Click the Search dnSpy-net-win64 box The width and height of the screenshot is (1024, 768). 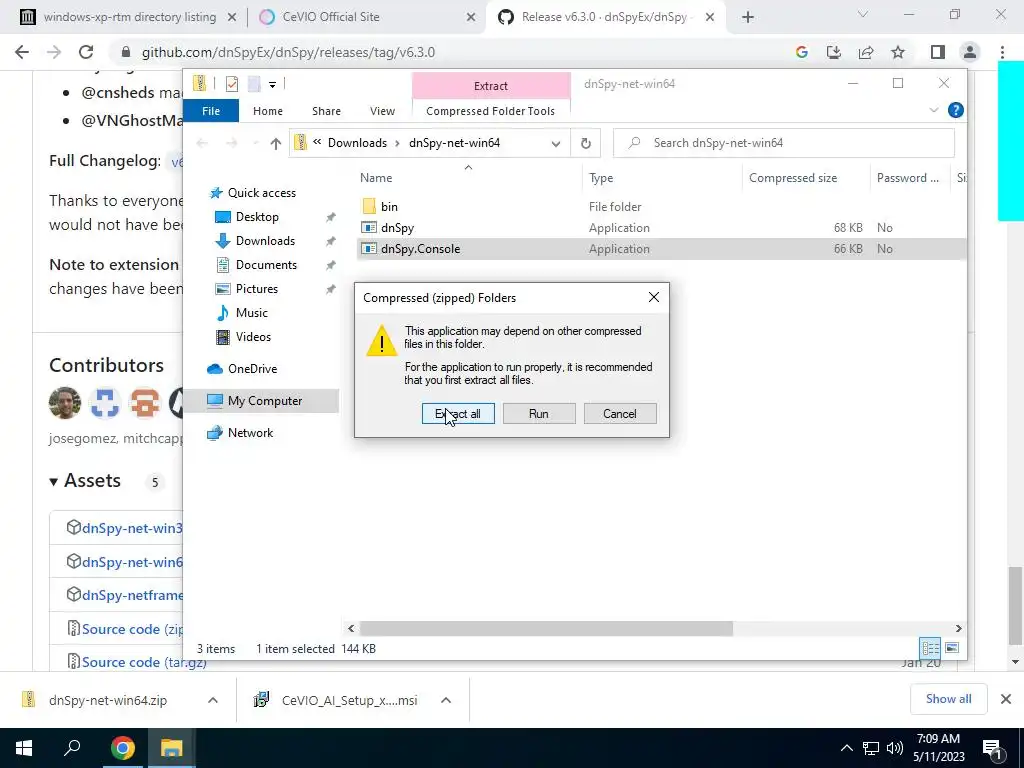pos(784,143)
